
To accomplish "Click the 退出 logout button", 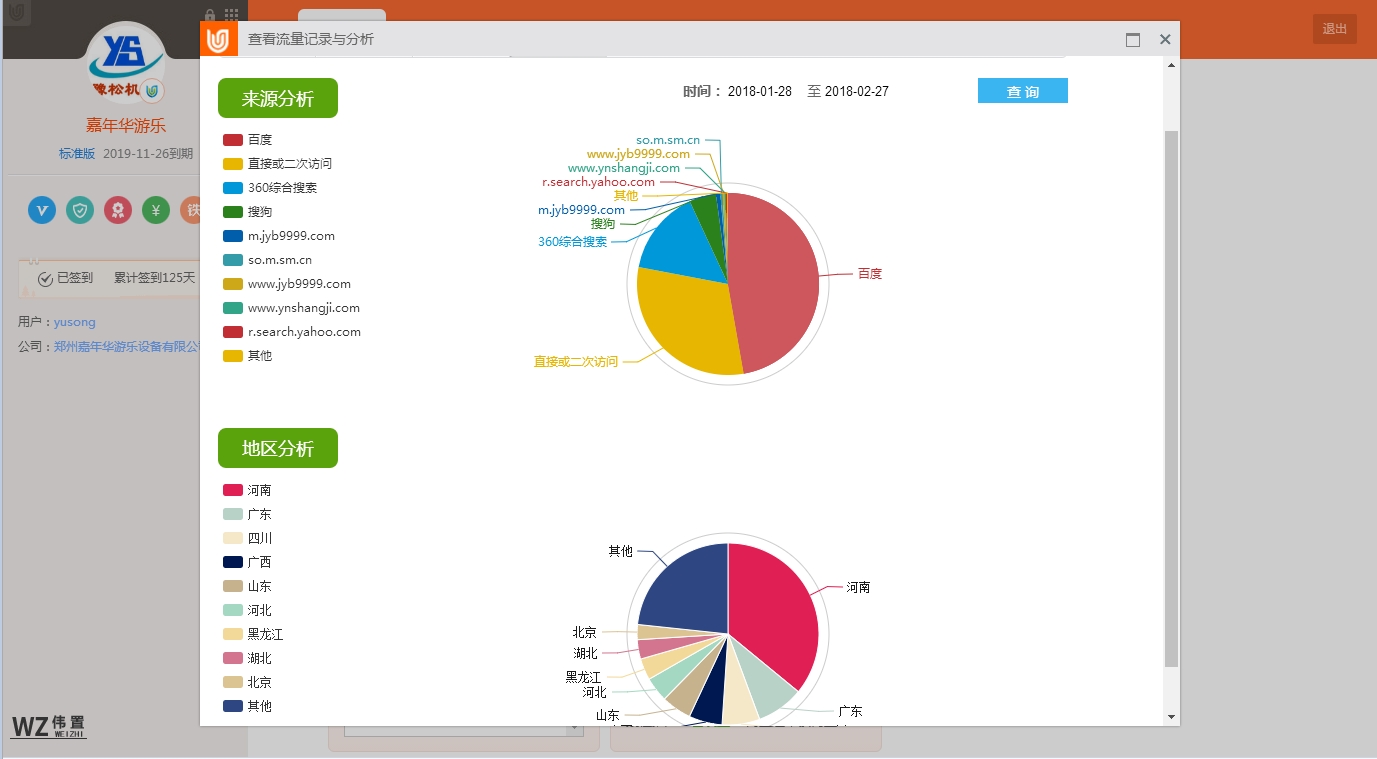I will (x=1334, y=29).
